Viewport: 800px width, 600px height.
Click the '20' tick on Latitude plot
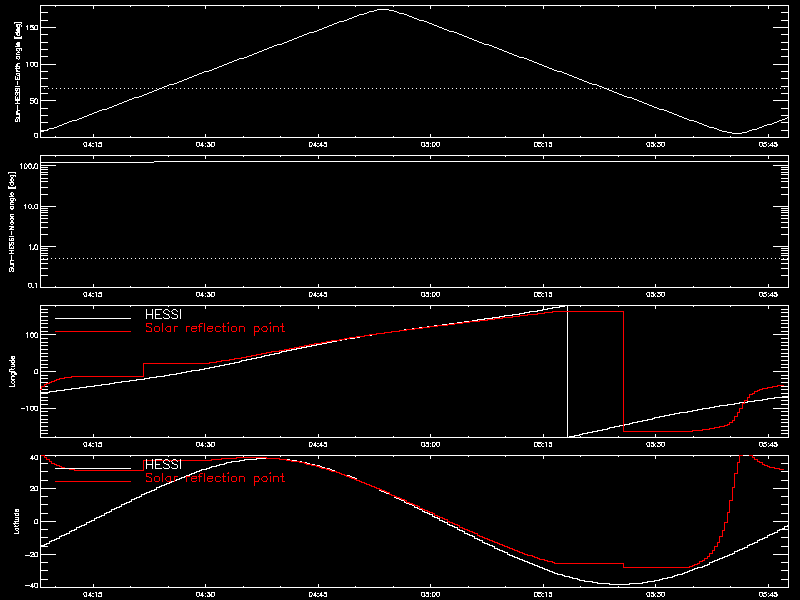coord(33,489)
